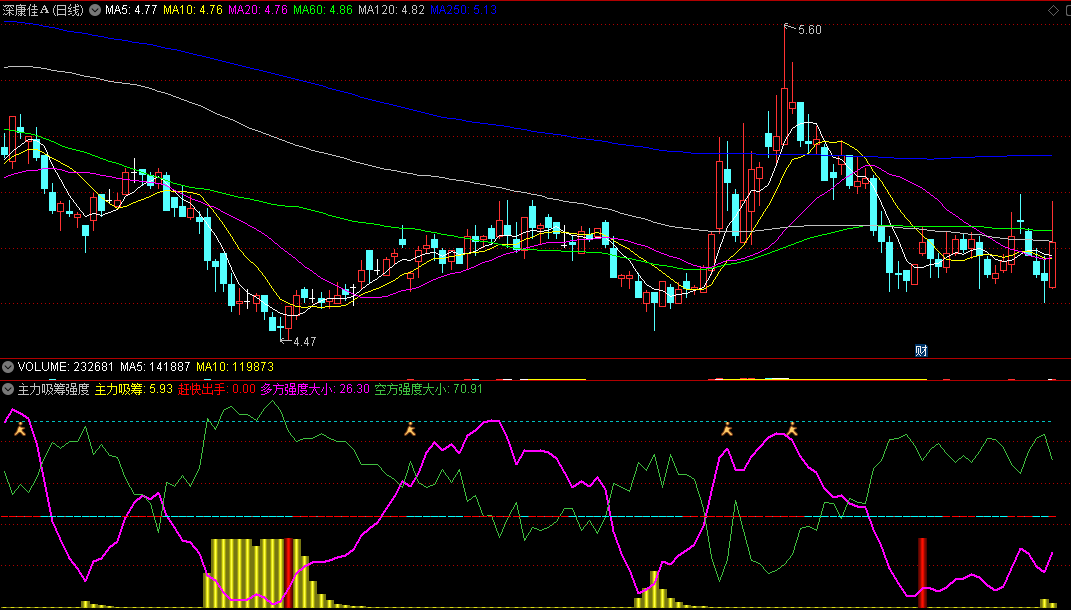Image resolution: width=1071 pixels, height=610 pixels.
Task: Click the green MA60: 4.86 label
Action: (322, 10)
